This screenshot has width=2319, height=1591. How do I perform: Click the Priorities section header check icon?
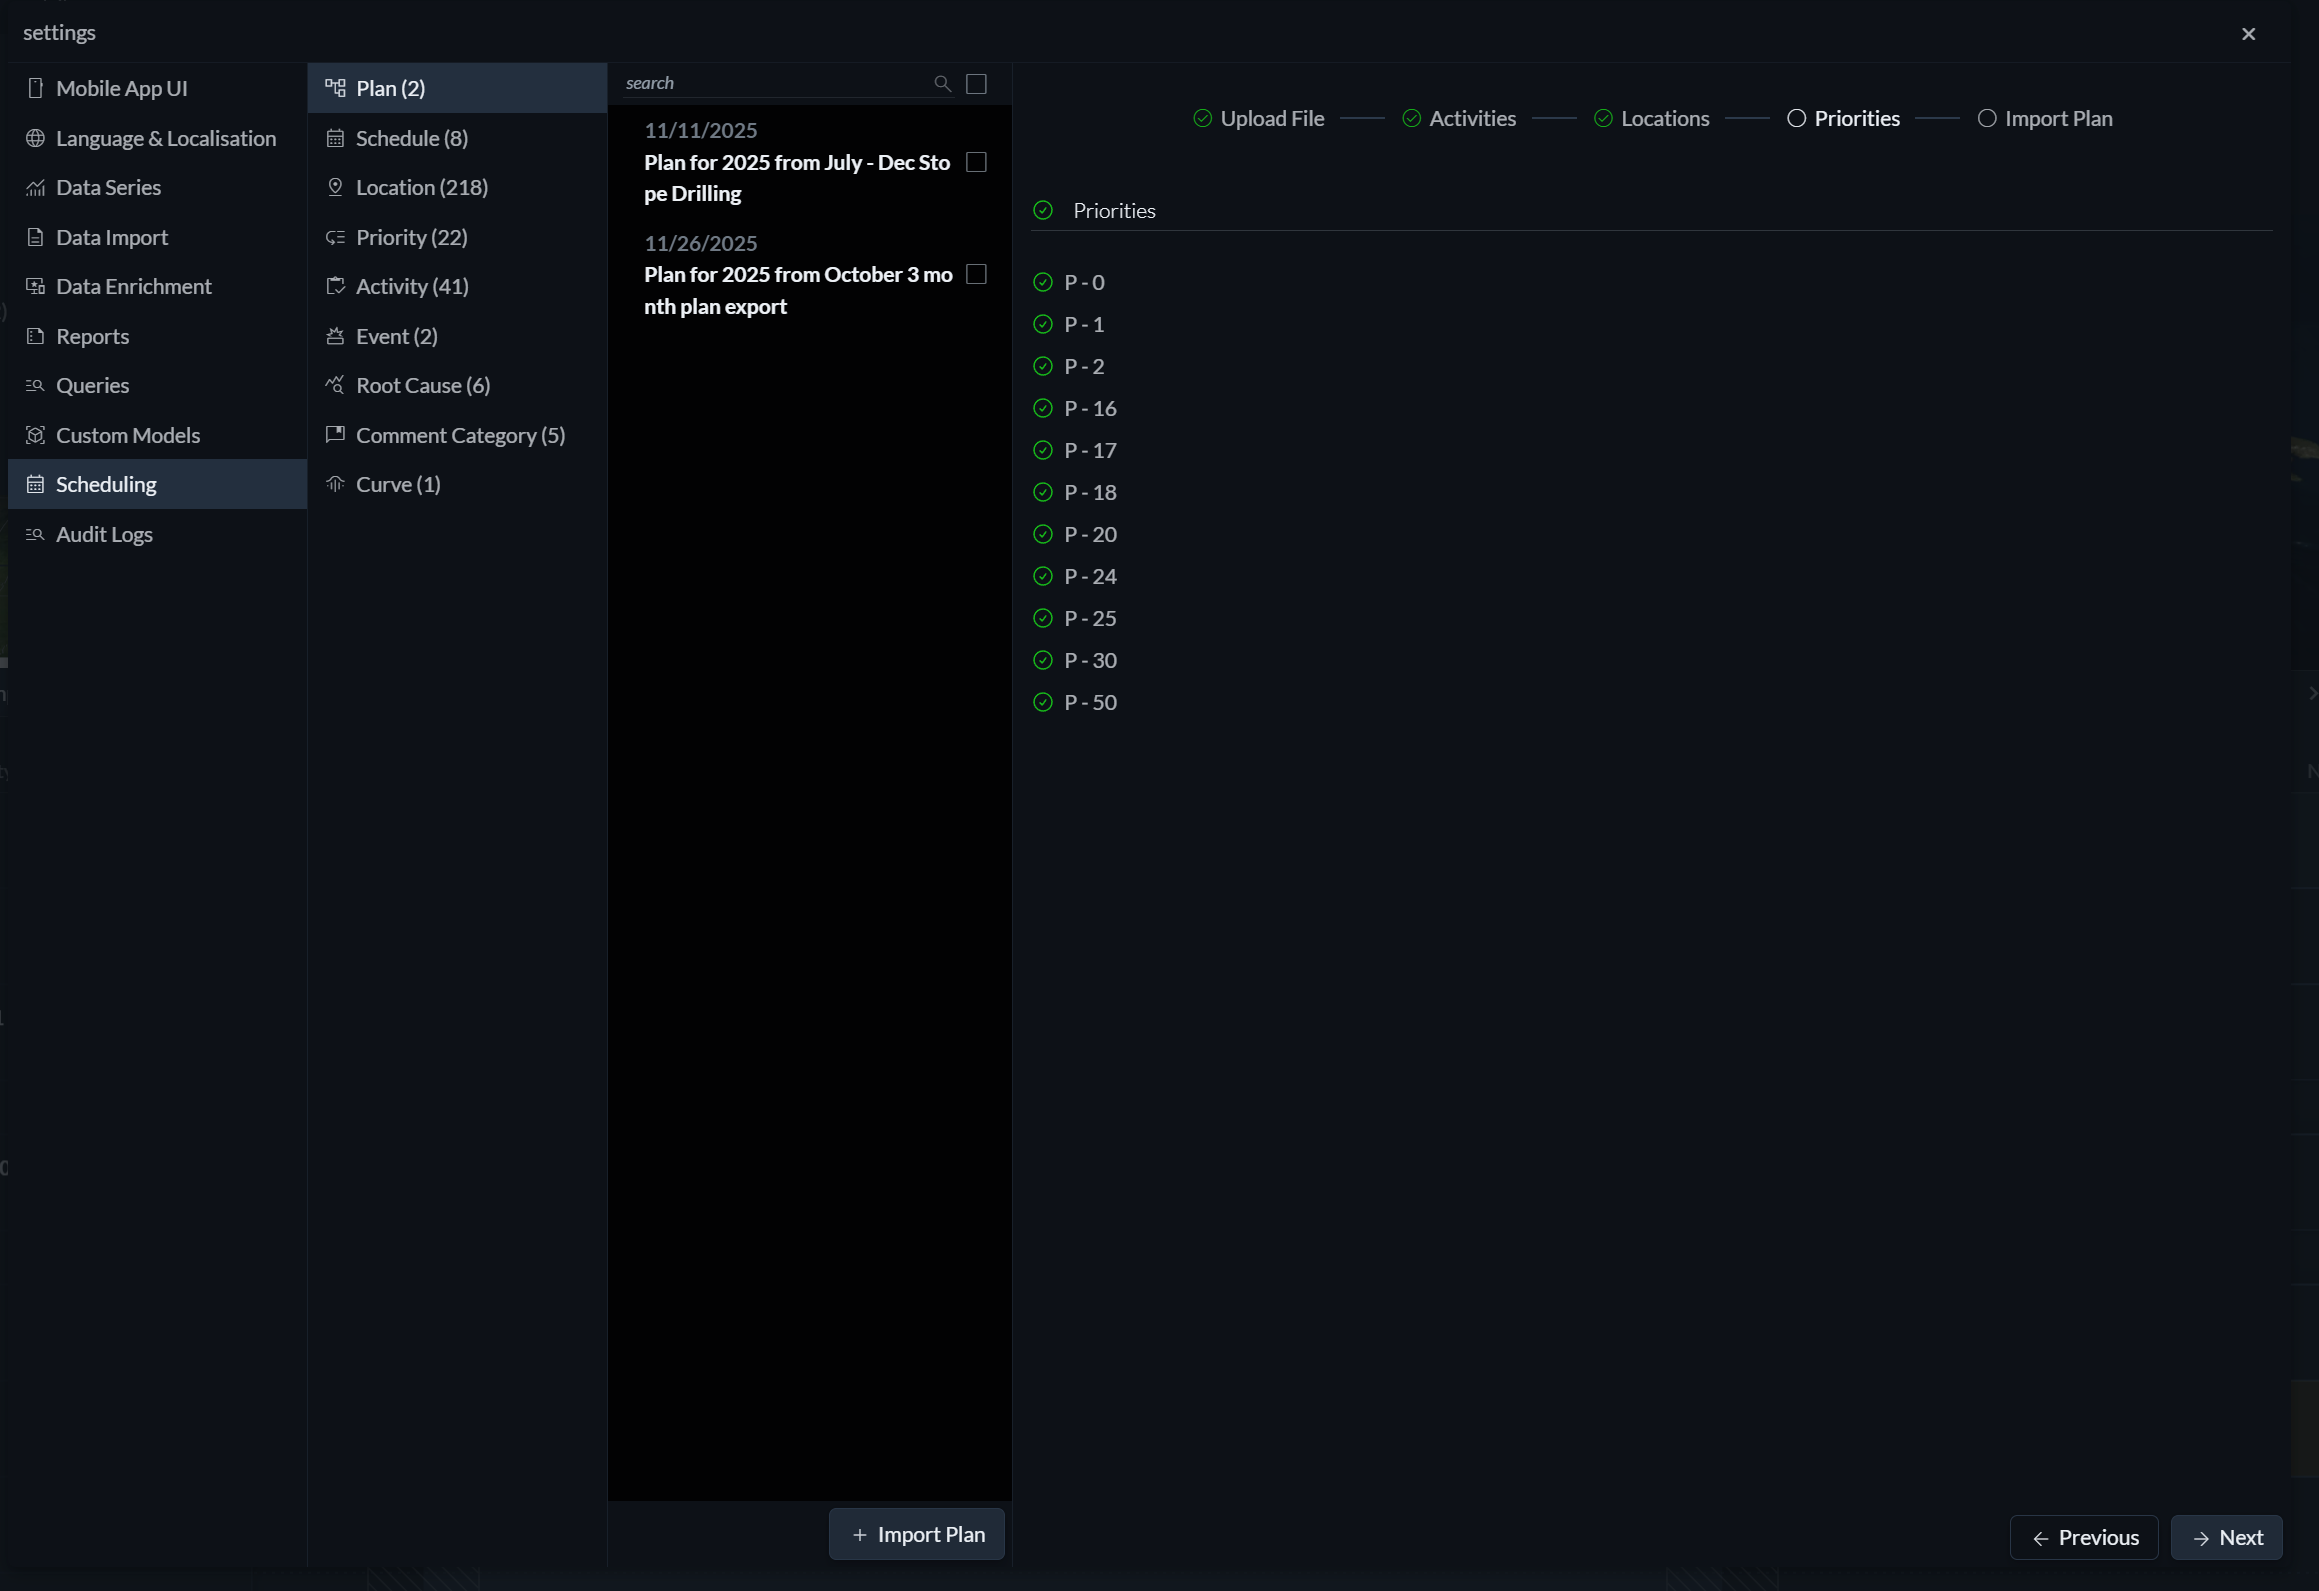(1043, 210)
